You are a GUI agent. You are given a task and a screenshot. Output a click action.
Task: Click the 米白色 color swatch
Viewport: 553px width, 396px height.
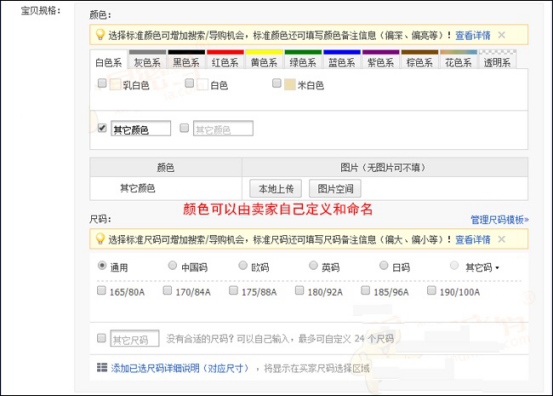click(290, 85)
